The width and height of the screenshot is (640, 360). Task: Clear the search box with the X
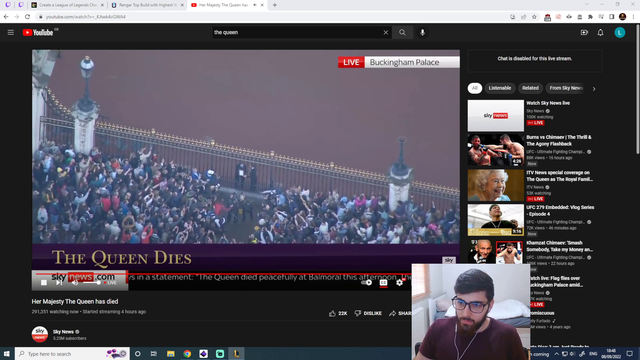coord(386,32)
